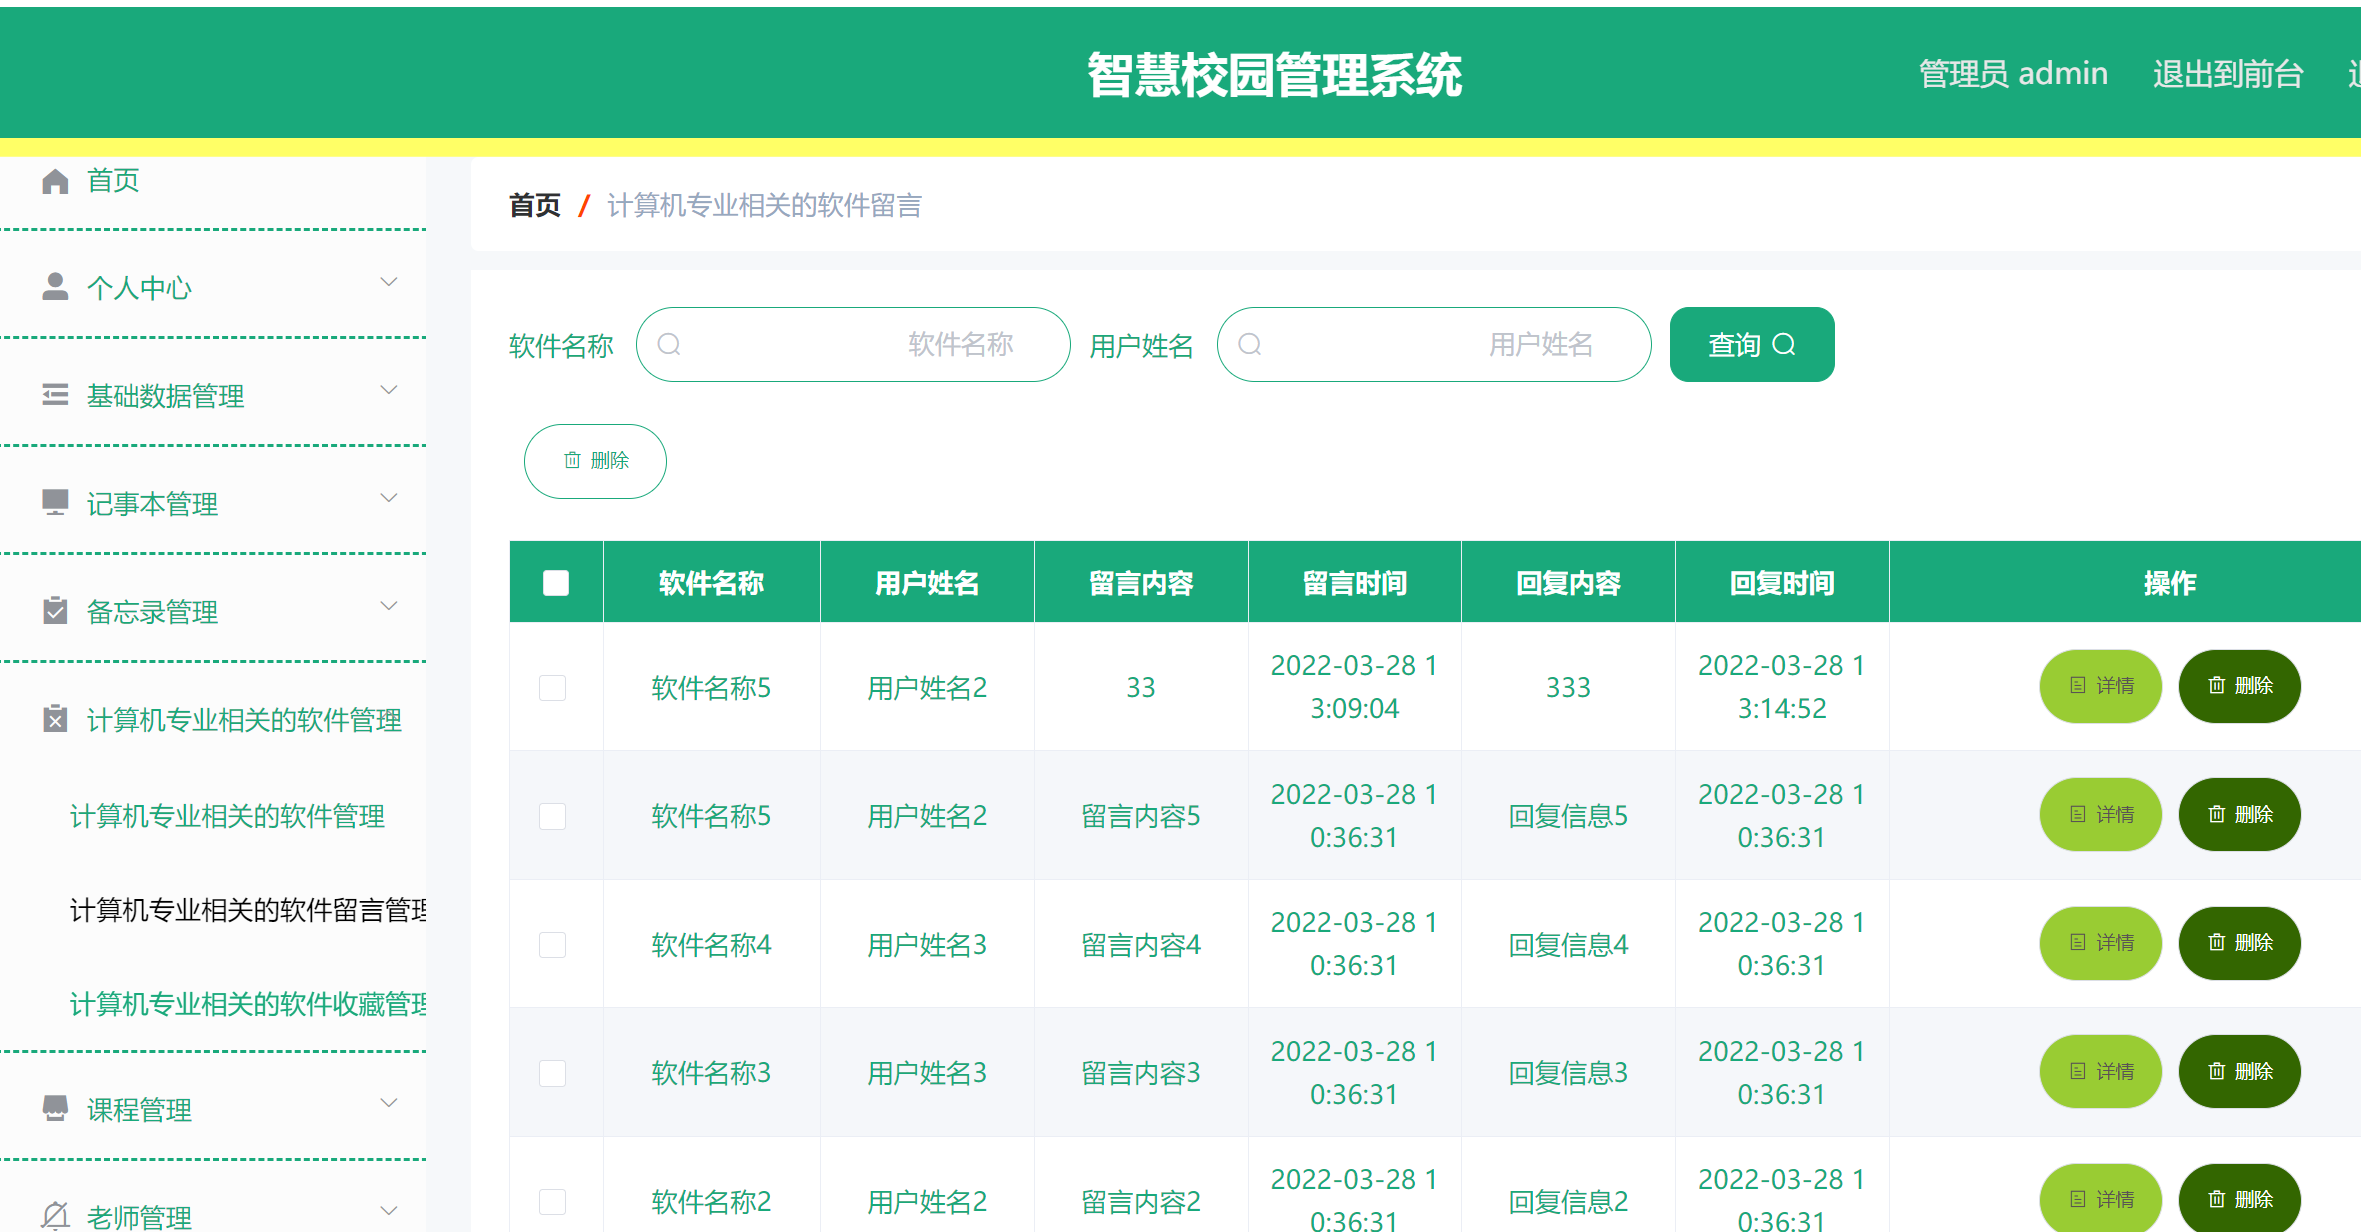Select the 备忘录管理 clipboard icon
The width and height of the screenshot is (2361, 1232).
pos(55,611)
